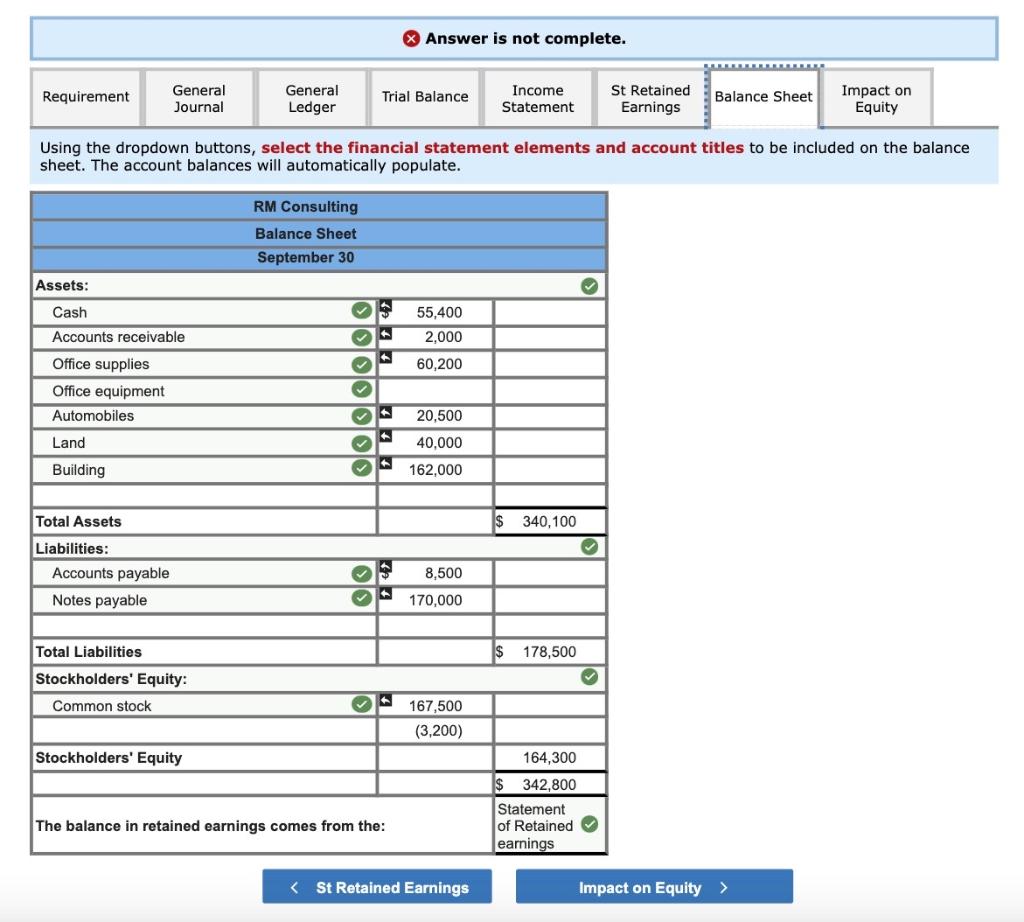Click green checkmark beside Common stock
Image resolution: width=1024 pixels, height=922 pixels.
click(x=361, y=704)
